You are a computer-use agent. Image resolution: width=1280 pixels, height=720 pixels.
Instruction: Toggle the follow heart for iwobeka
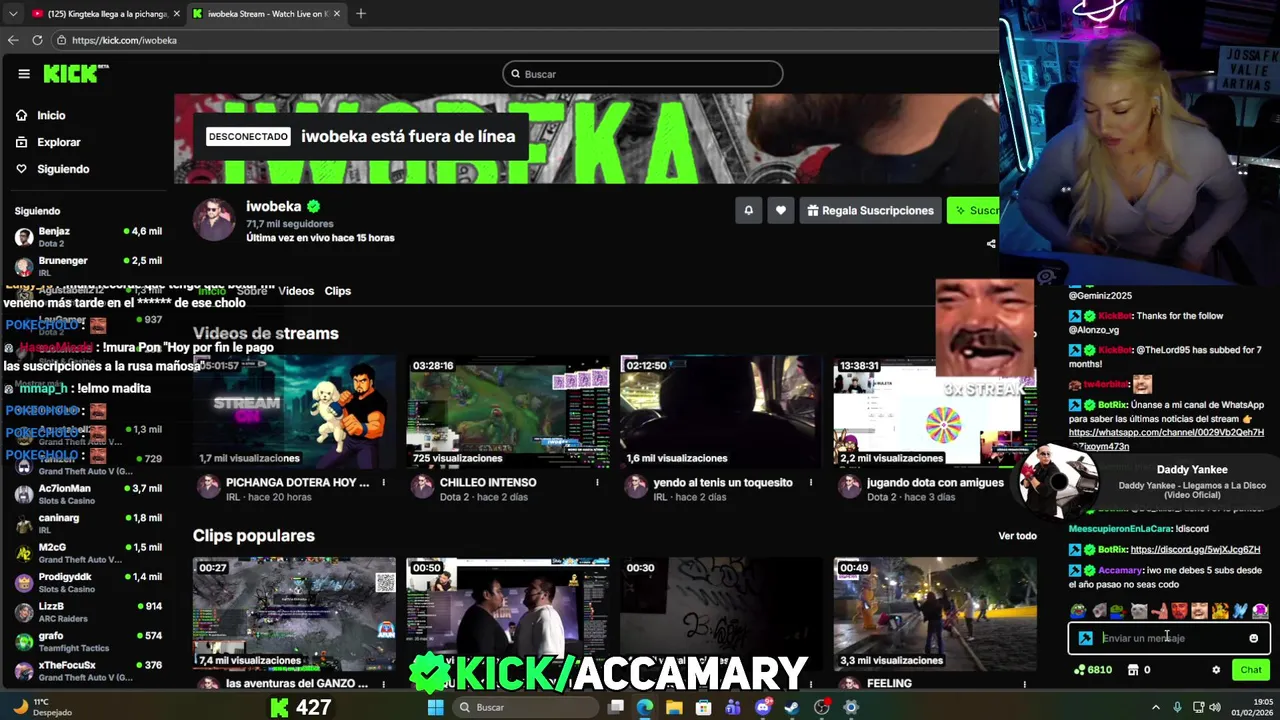[780, 210]
